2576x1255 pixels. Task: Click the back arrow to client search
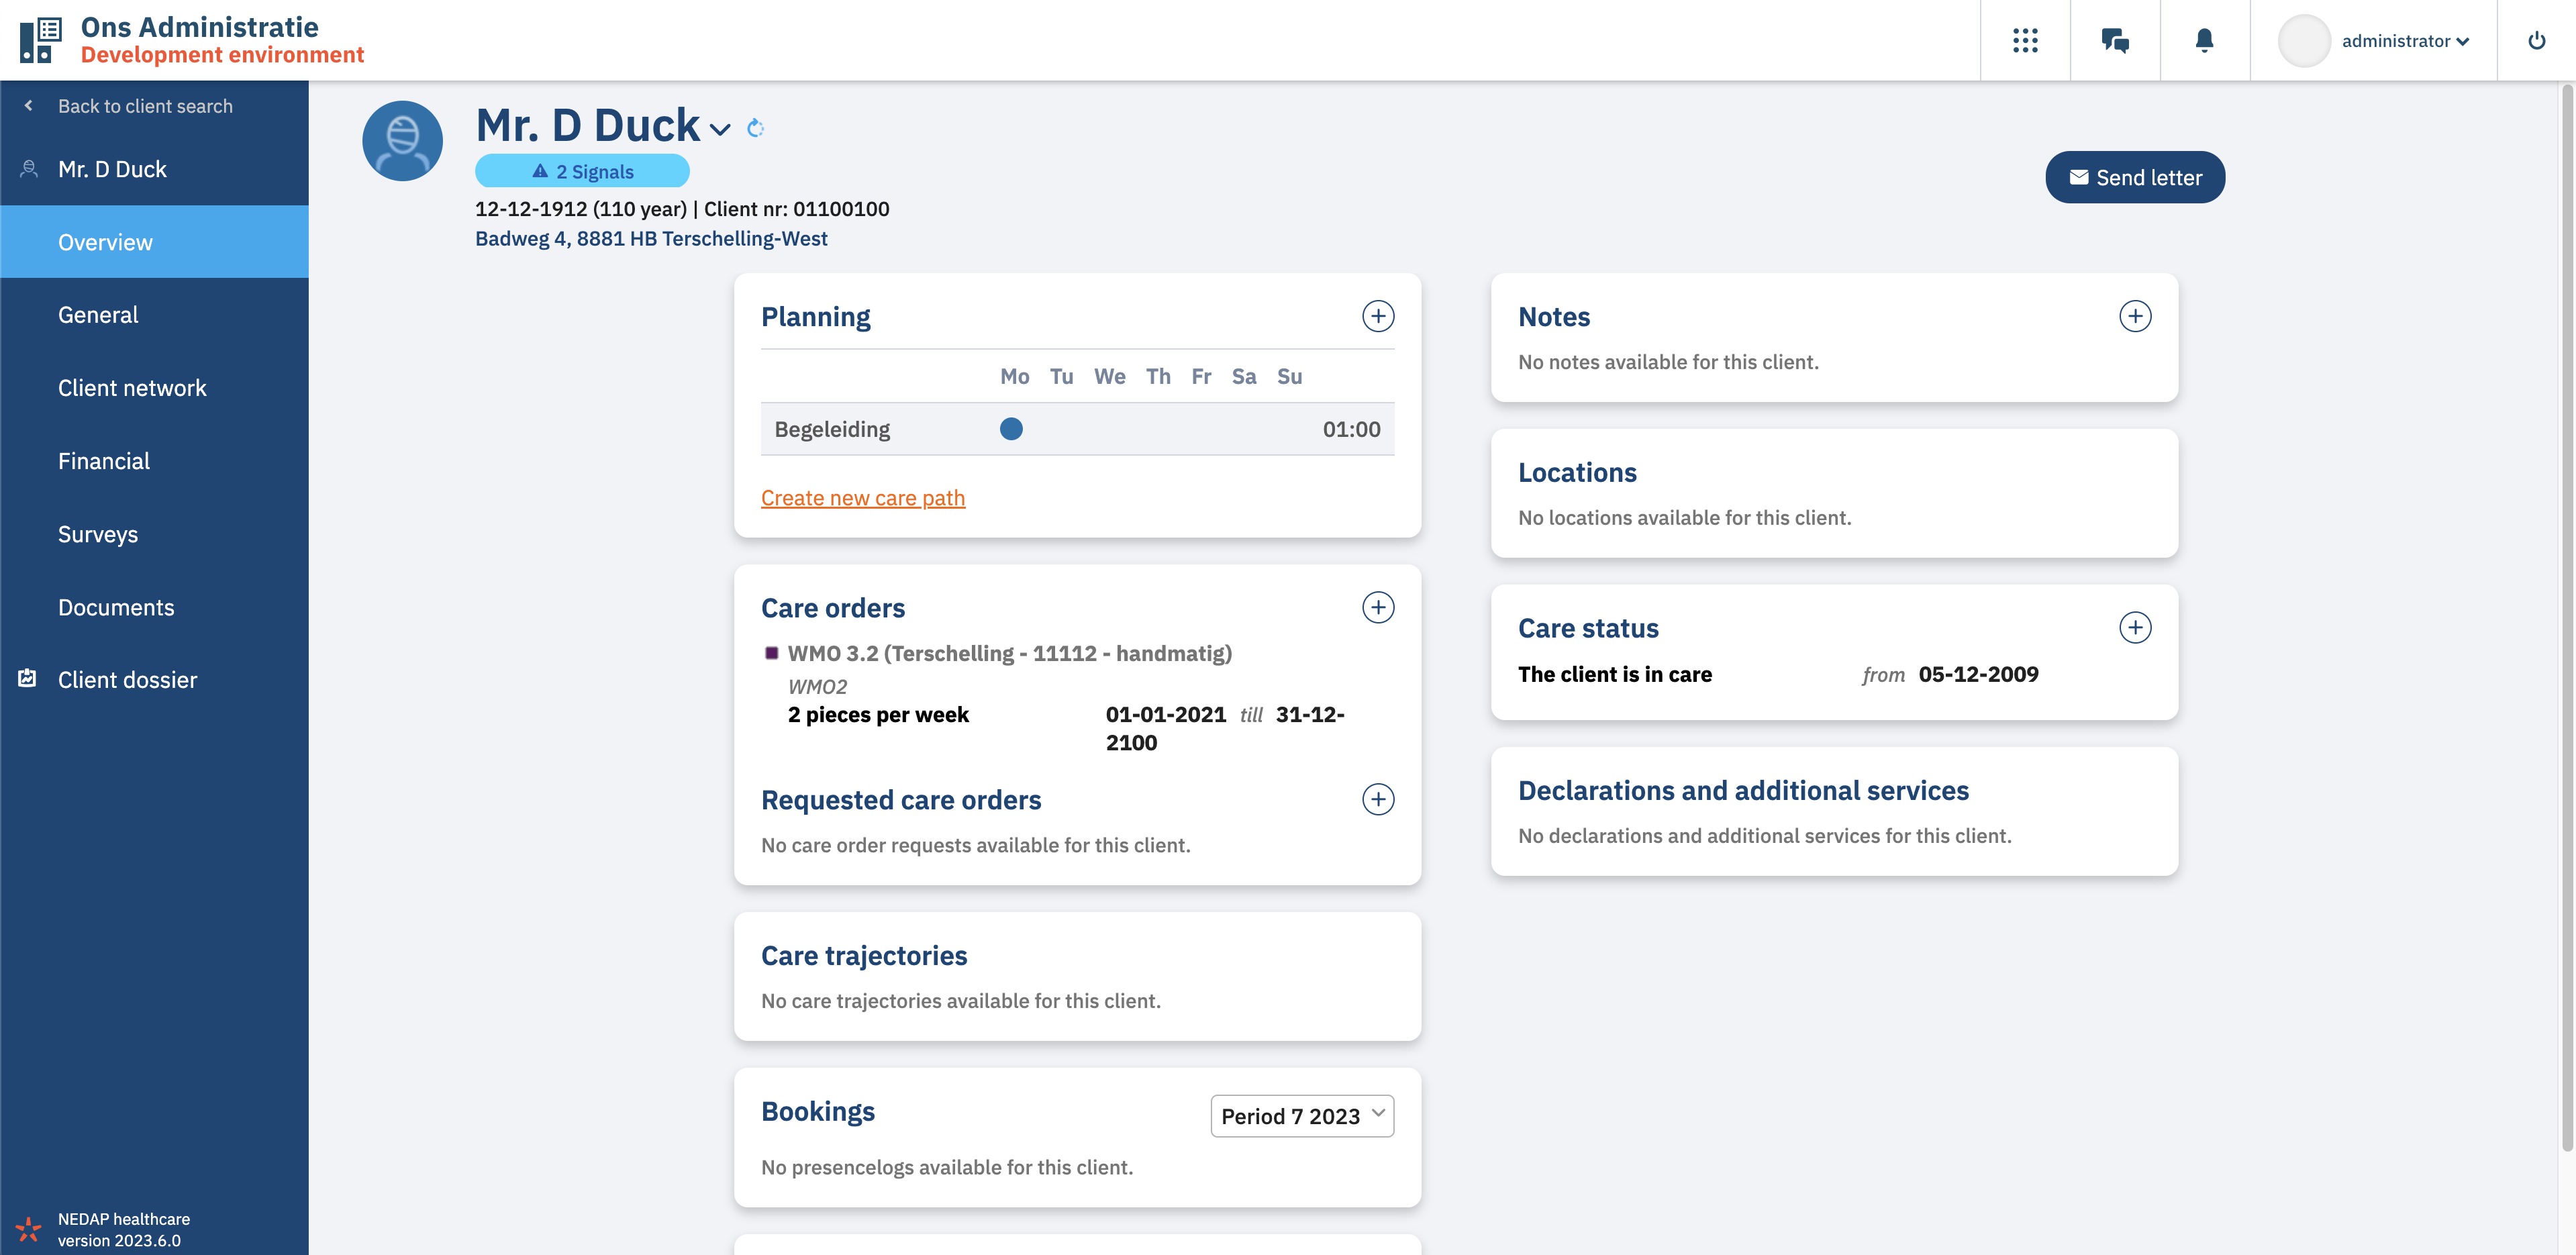tap(29, 105)
